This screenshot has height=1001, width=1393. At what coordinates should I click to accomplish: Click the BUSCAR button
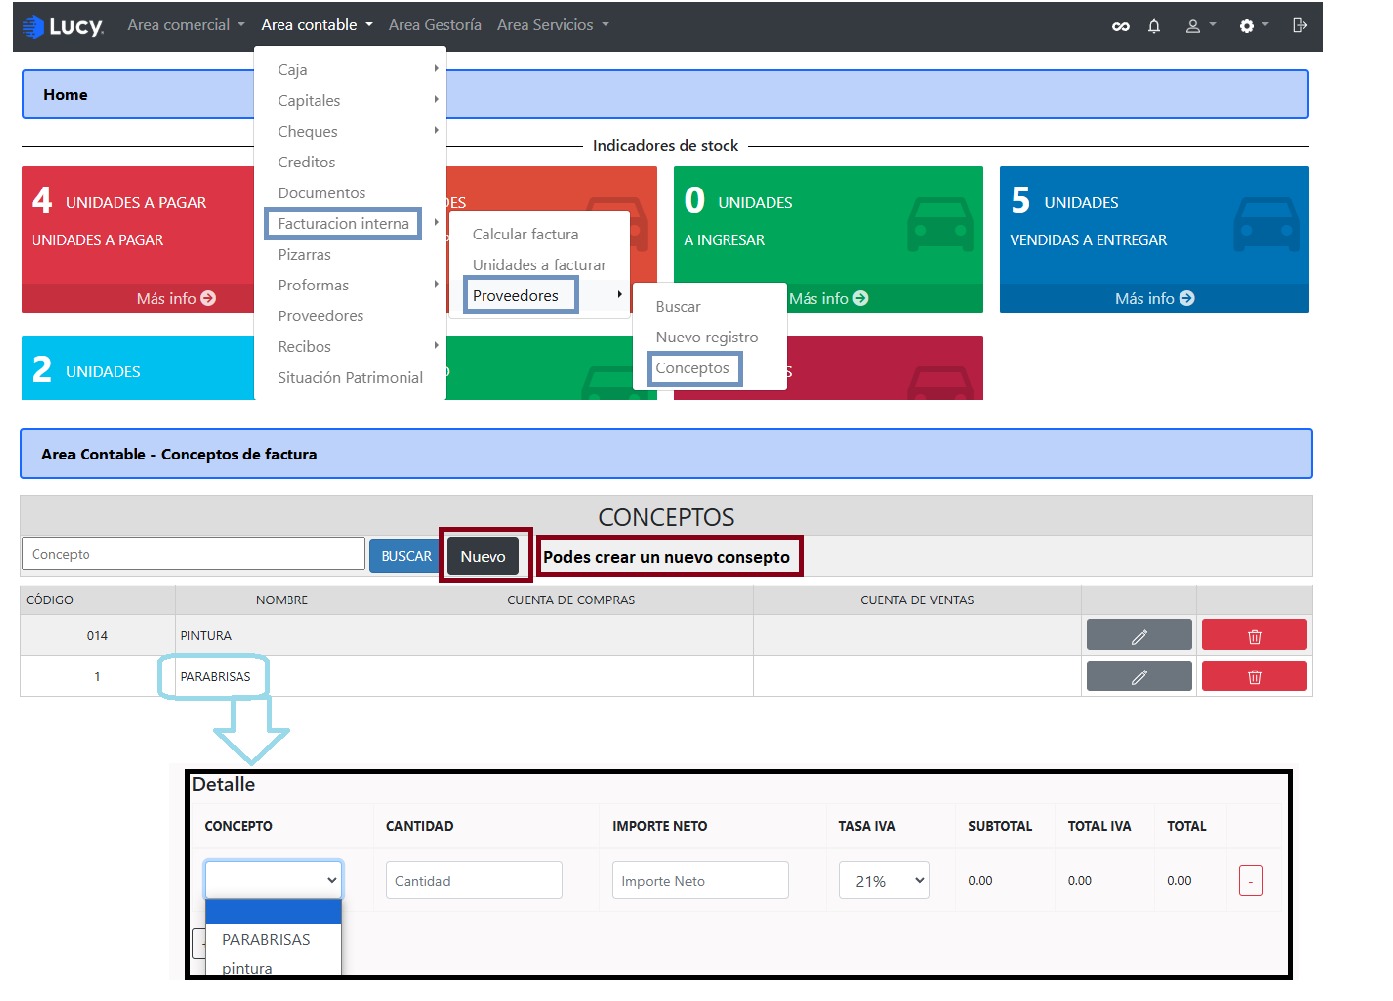click(x=406, y=556)
